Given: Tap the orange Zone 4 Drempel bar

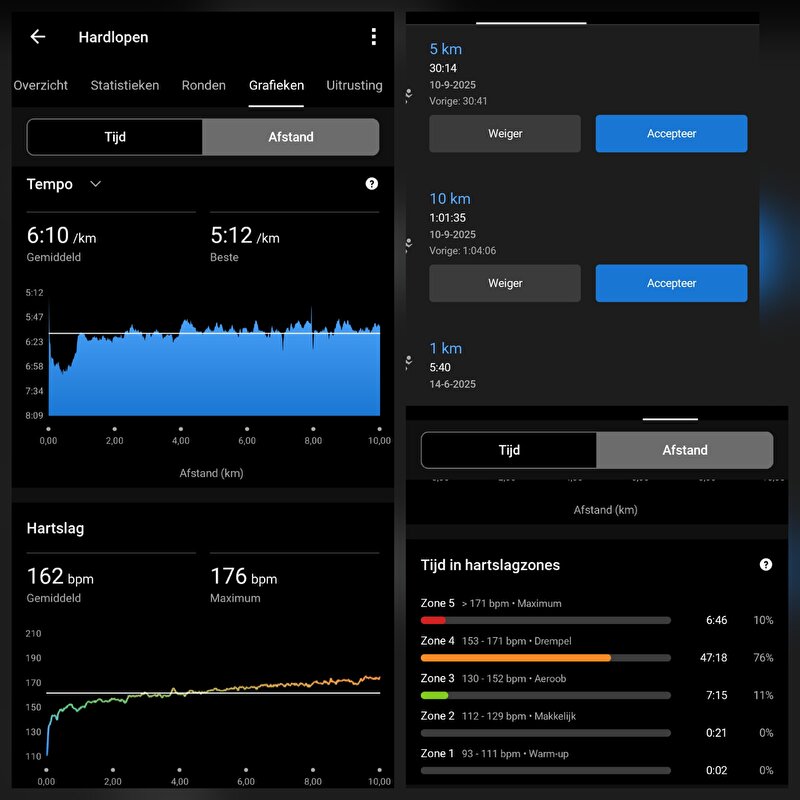Looking at the screenshot, I should pos(516,658).
